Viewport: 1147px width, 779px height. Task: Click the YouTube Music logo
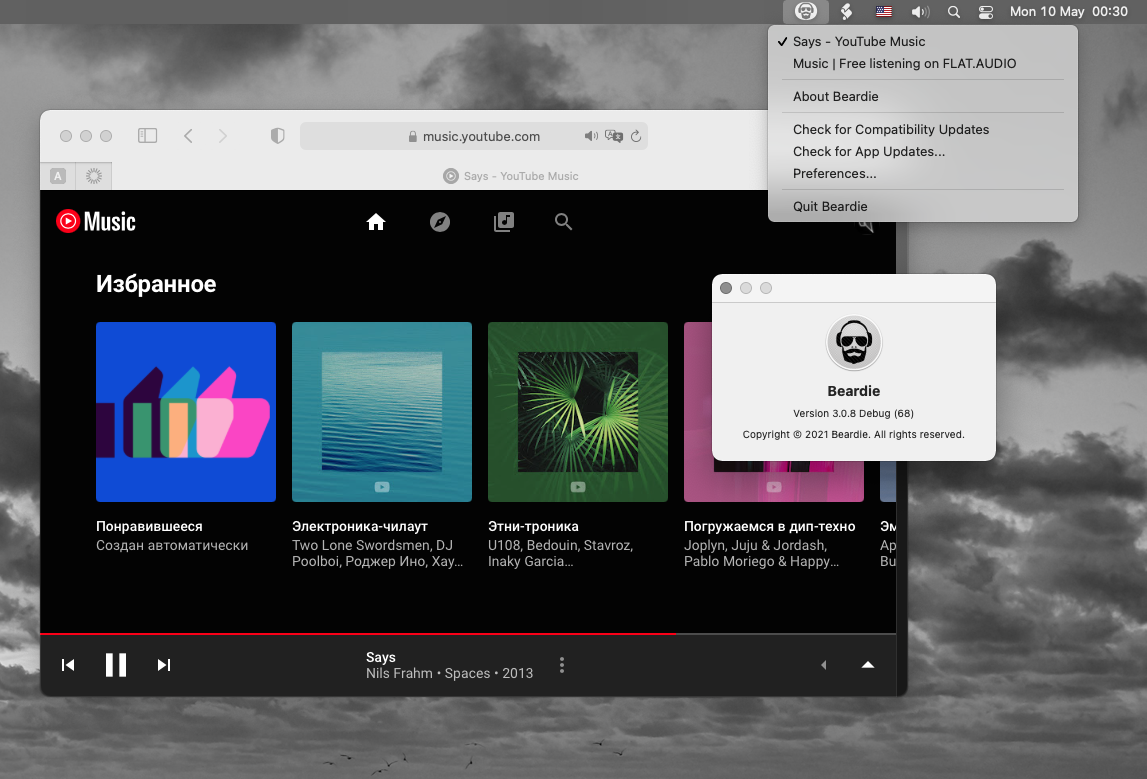[x=96, y=222]
